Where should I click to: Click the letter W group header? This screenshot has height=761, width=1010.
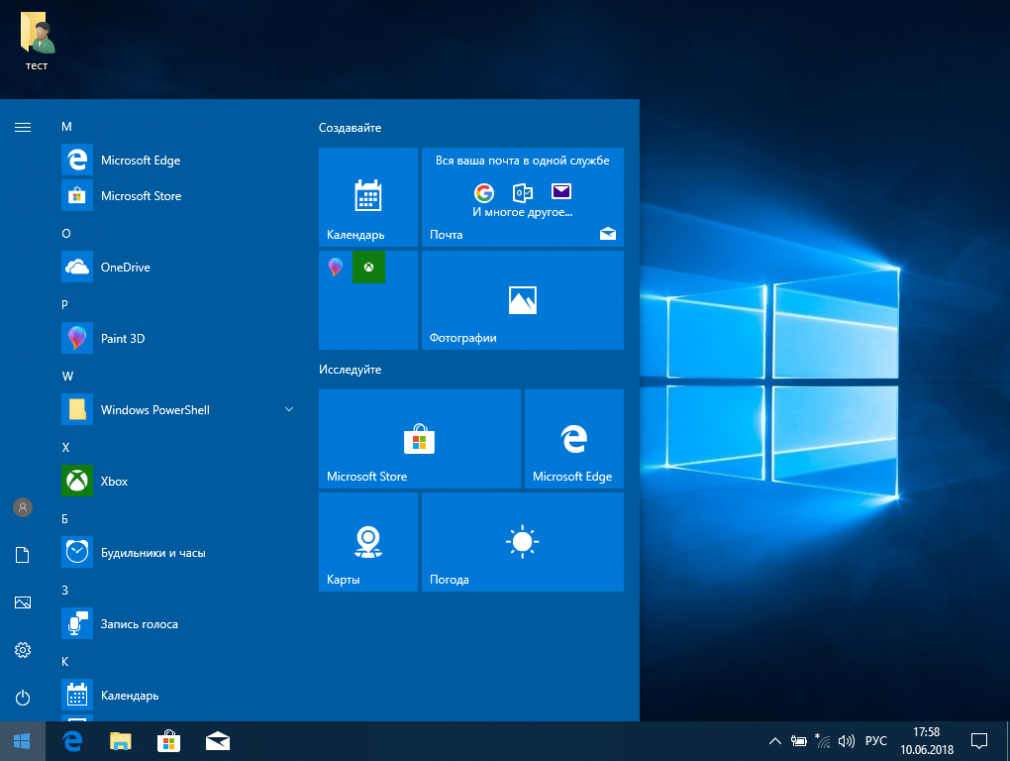tap(68, 376)
